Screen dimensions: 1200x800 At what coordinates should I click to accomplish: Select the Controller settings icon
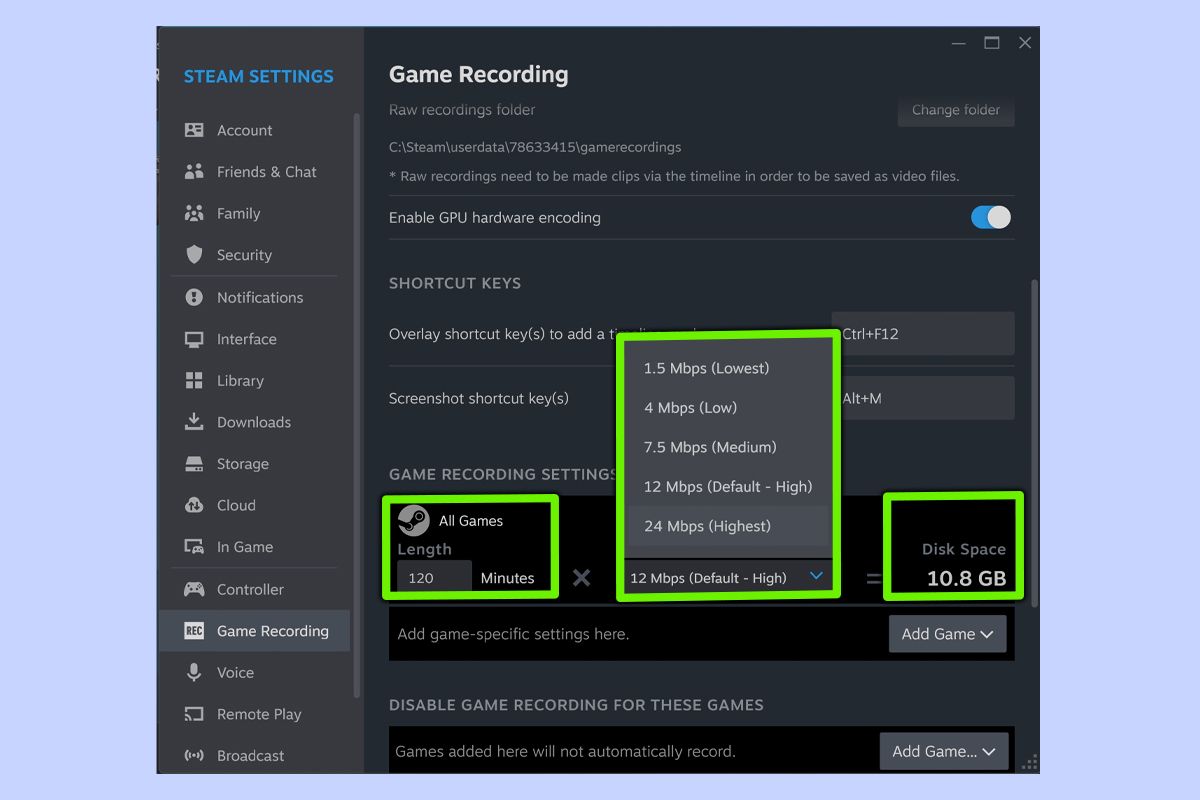194,589
